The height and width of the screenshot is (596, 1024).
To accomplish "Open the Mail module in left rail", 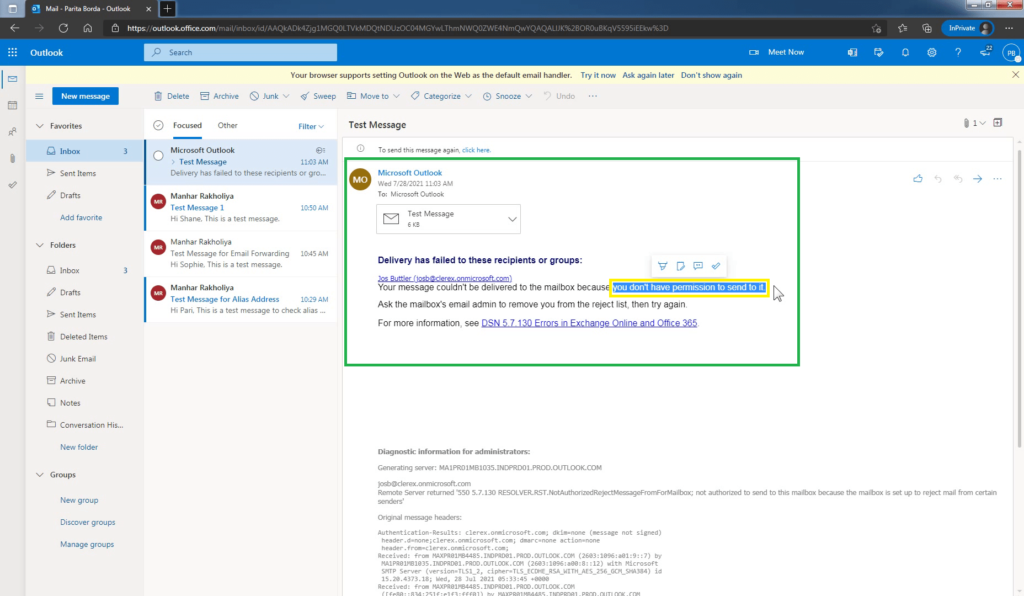I will pyautogui.click(x=12, y=79).
